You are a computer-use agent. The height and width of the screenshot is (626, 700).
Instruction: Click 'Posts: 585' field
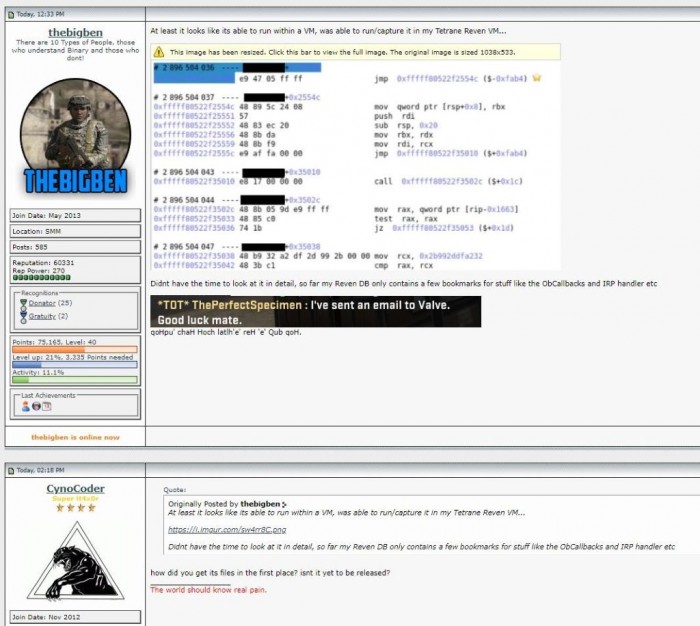(75, 247)
